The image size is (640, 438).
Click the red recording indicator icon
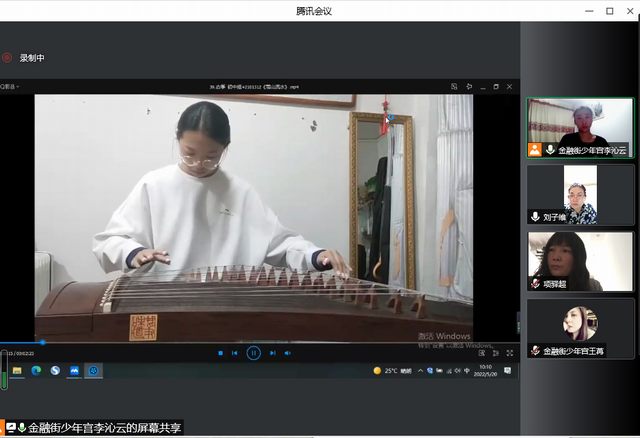(7, 58)
